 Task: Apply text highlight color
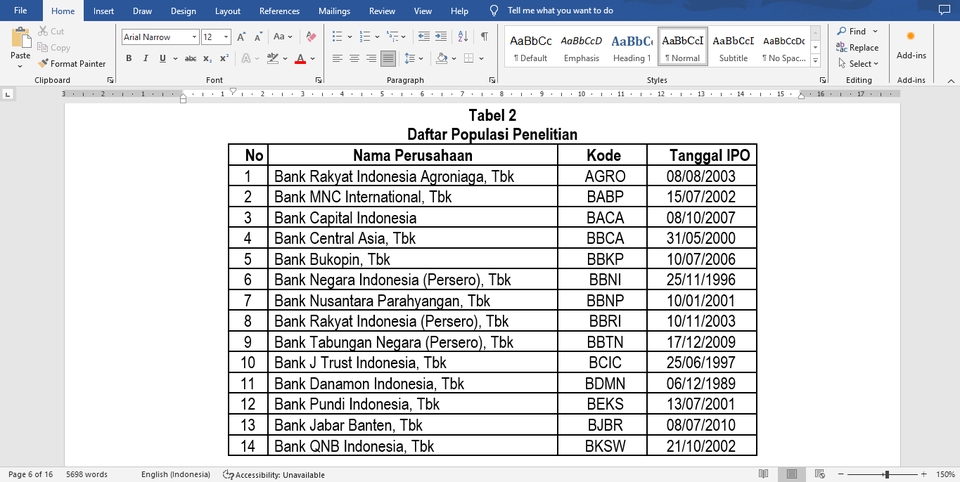pyautogui.click(x=272, y=58)
